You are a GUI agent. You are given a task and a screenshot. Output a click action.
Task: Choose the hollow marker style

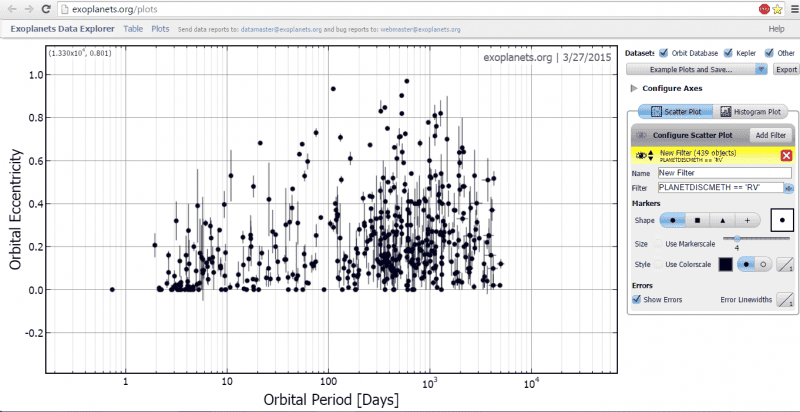(763, 264)
